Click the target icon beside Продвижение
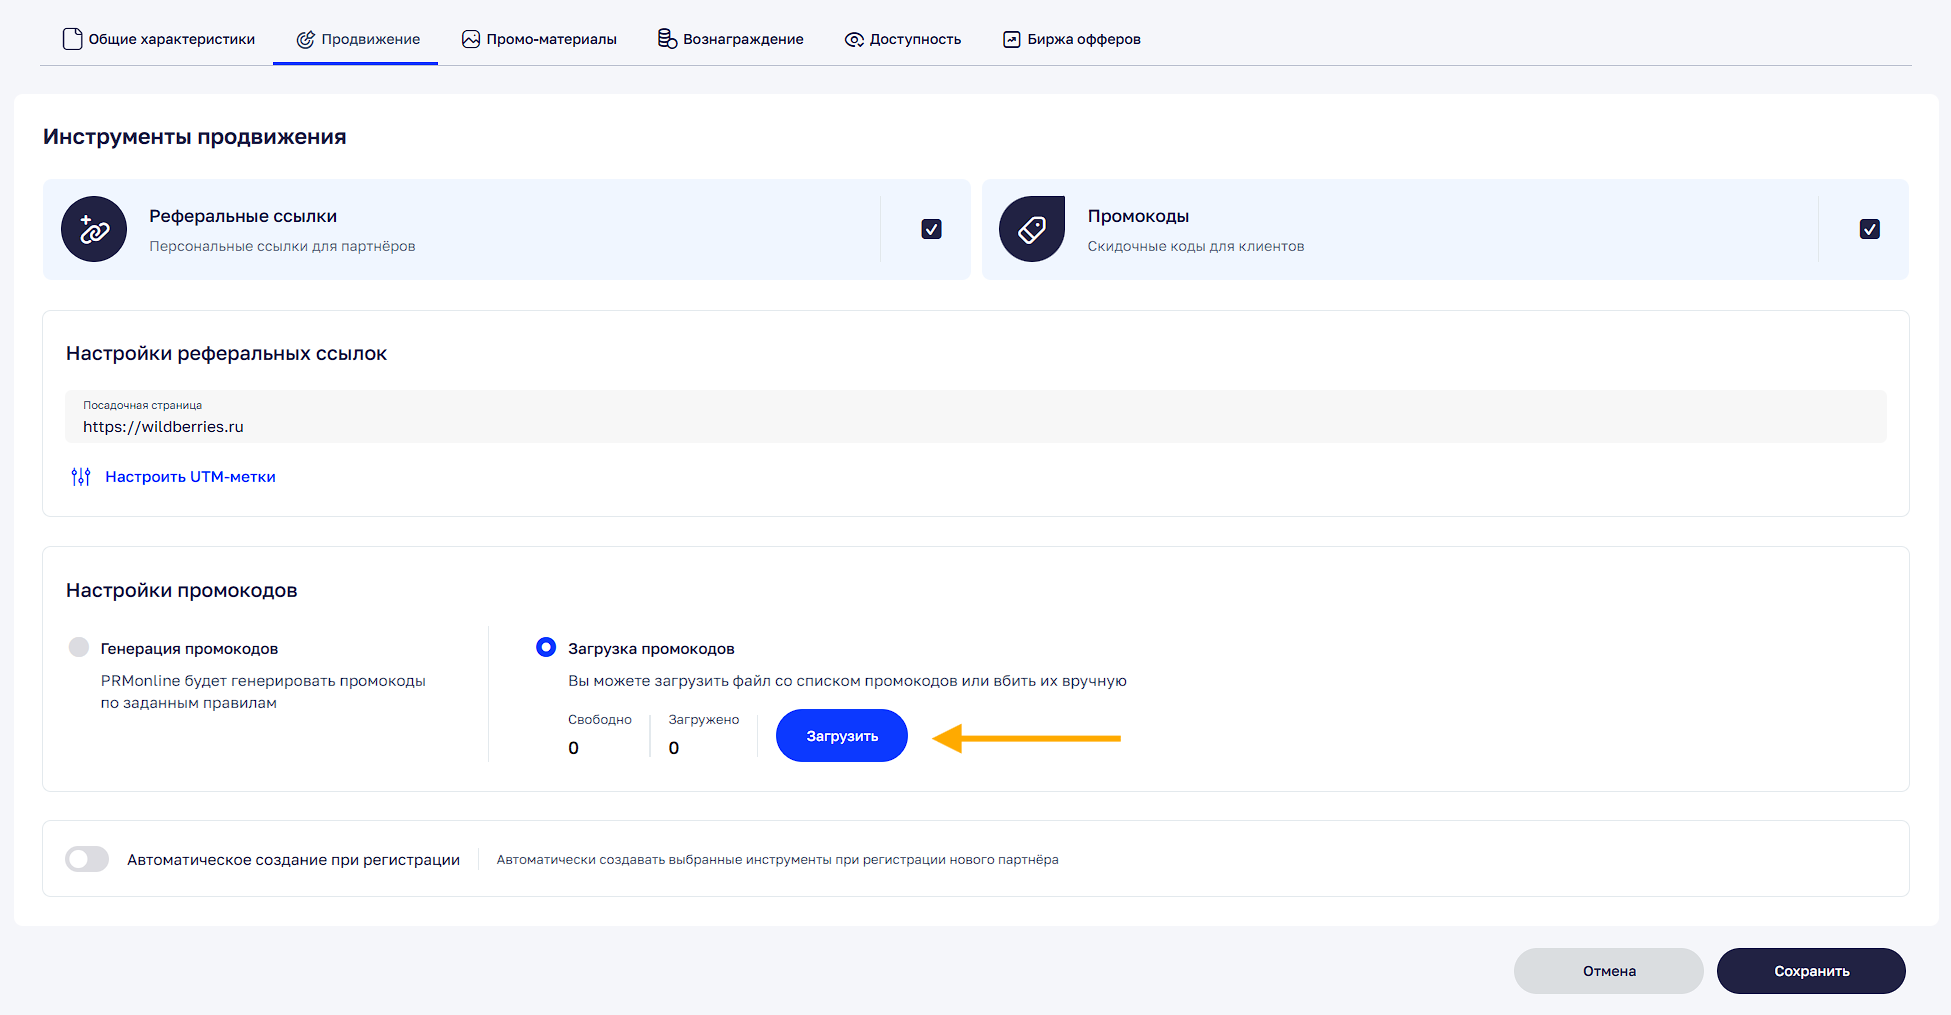 [305, 39]
